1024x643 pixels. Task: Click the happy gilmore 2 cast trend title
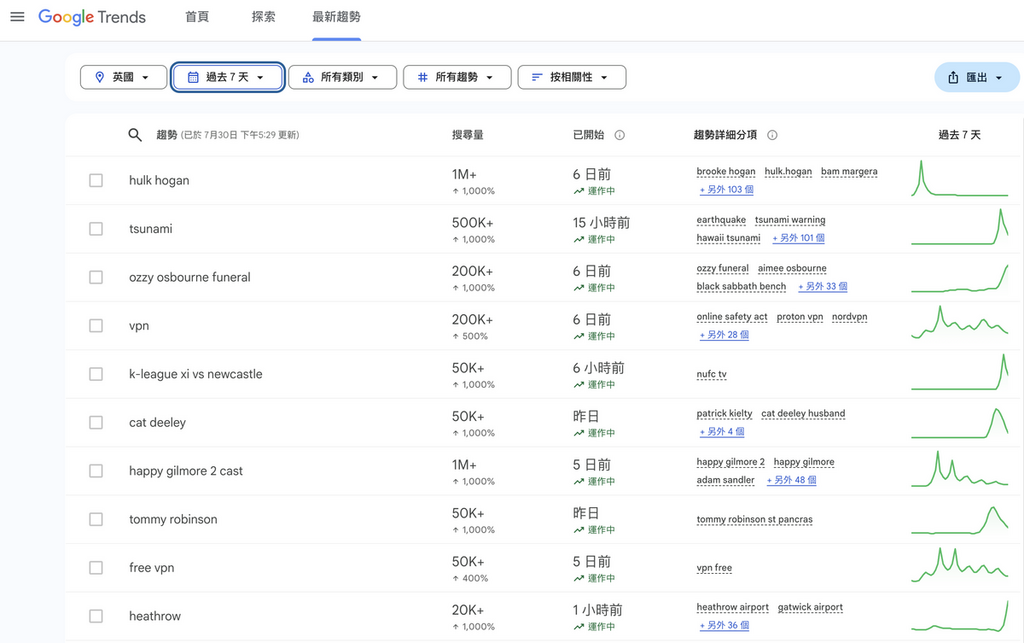point(186,471)
